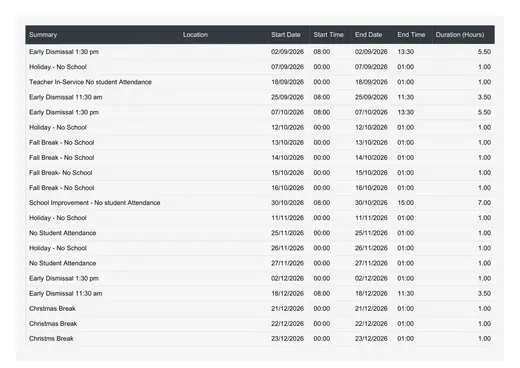The width and height of the screenshot is (520, 368).
Task: Click the Summary column header
Action: pos(43,35)
